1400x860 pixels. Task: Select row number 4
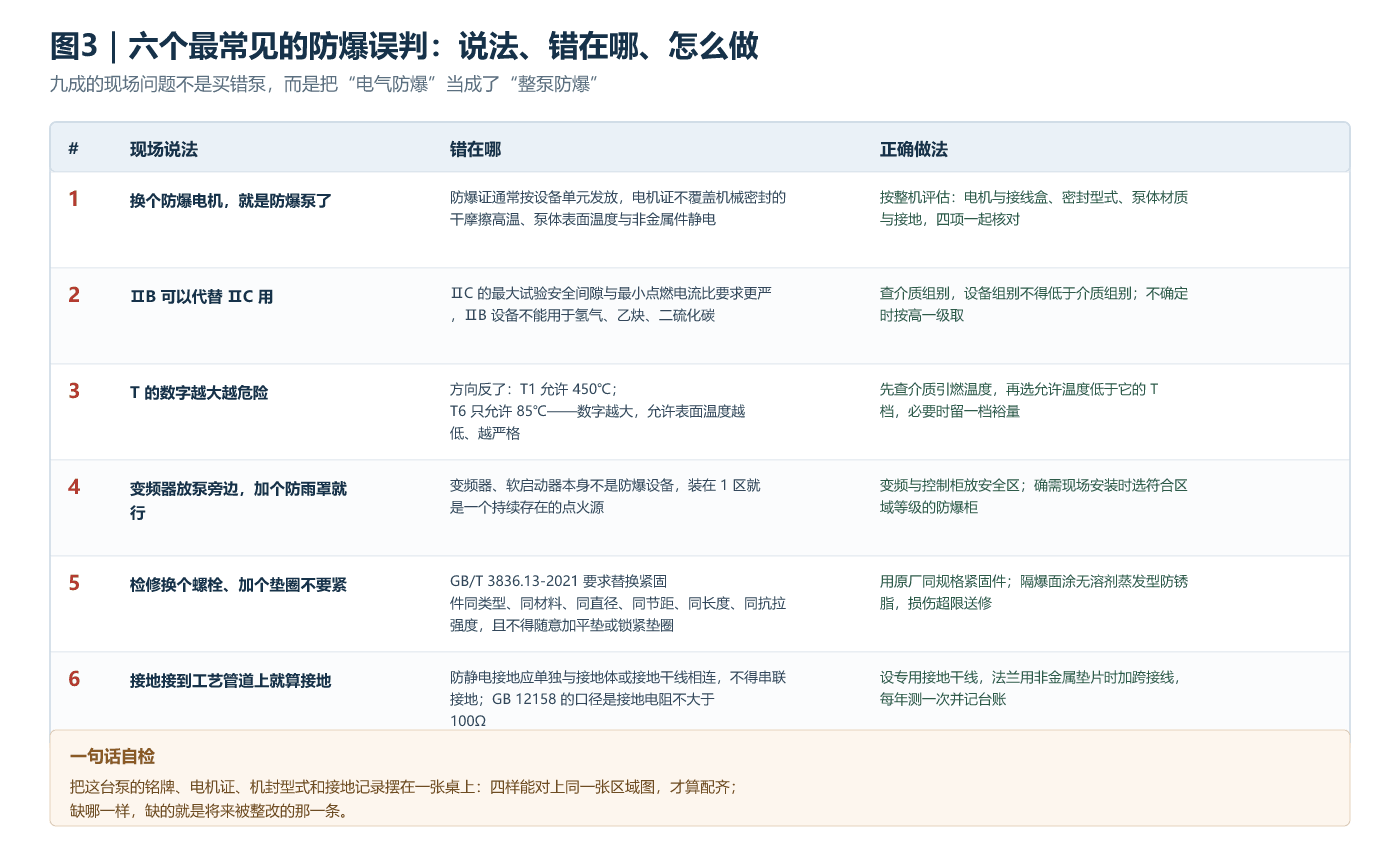coord(74,487)
